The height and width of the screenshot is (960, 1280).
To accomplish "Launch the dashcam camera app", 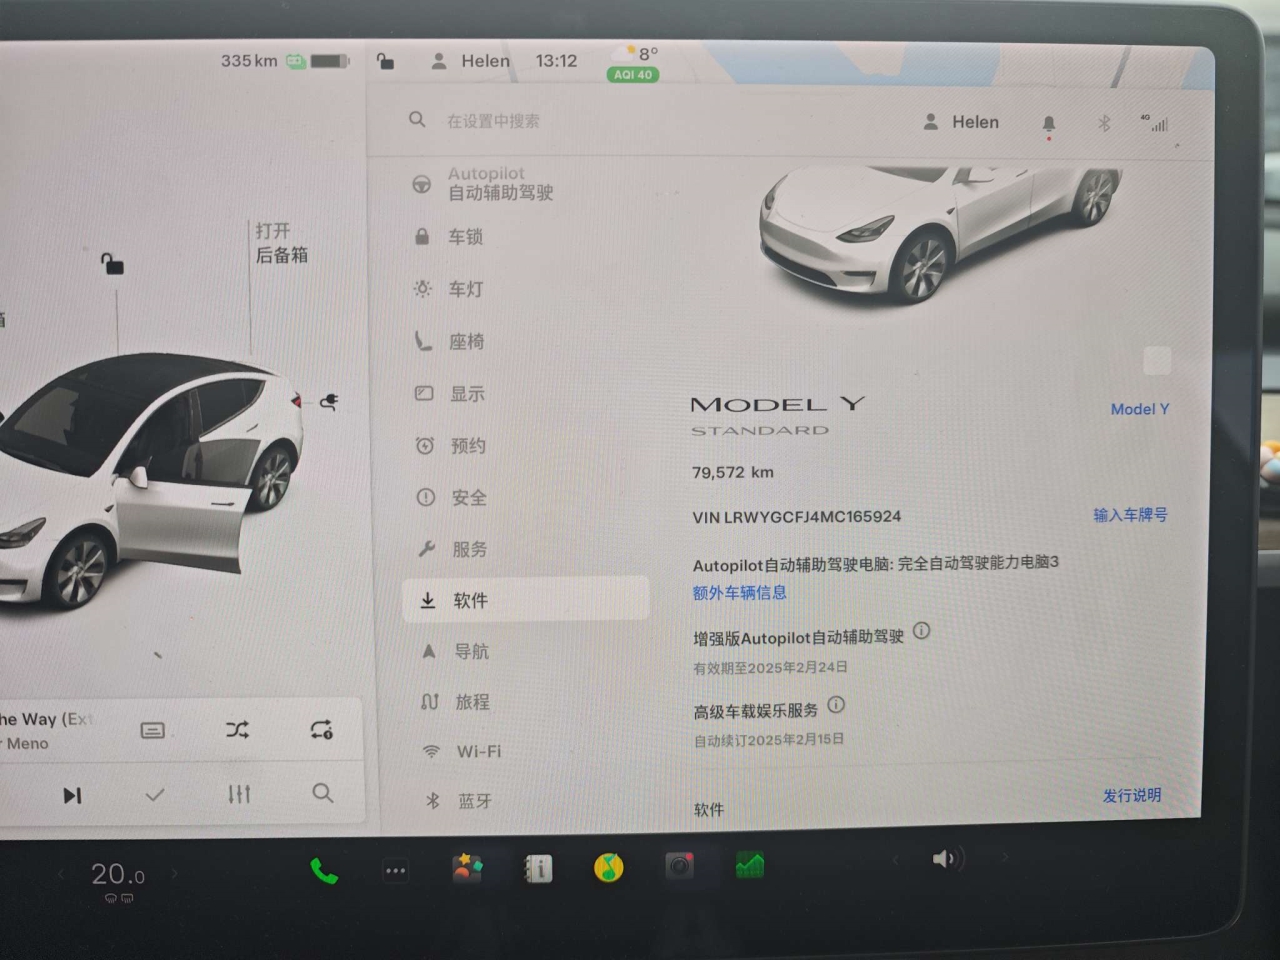I will point(680,866).
